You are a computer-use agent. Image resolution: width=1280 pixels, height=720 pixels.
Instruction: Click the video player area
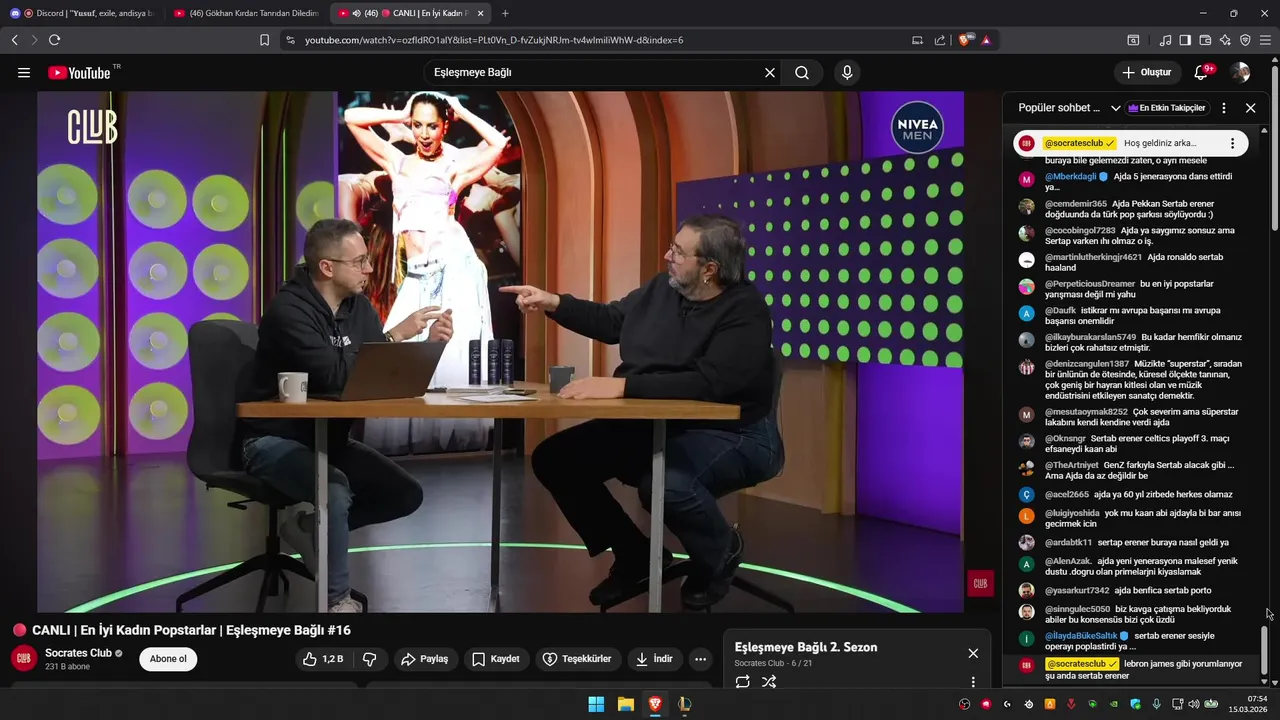500,352
